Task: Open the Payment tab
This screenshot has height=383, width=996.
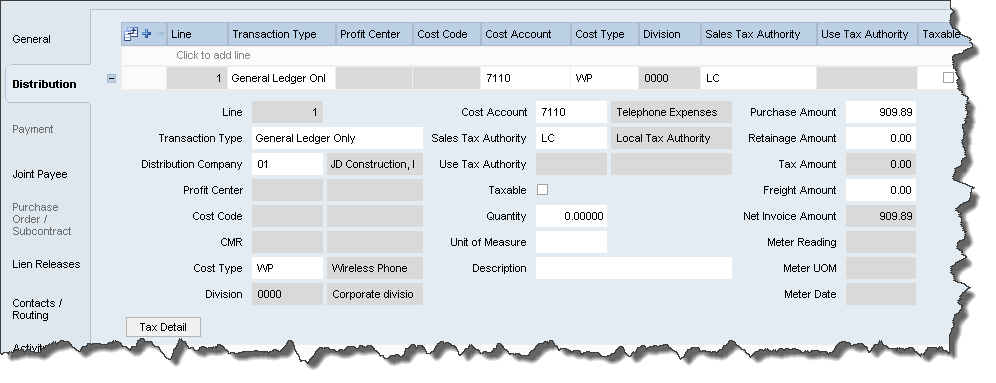Action: coord(32,129)
